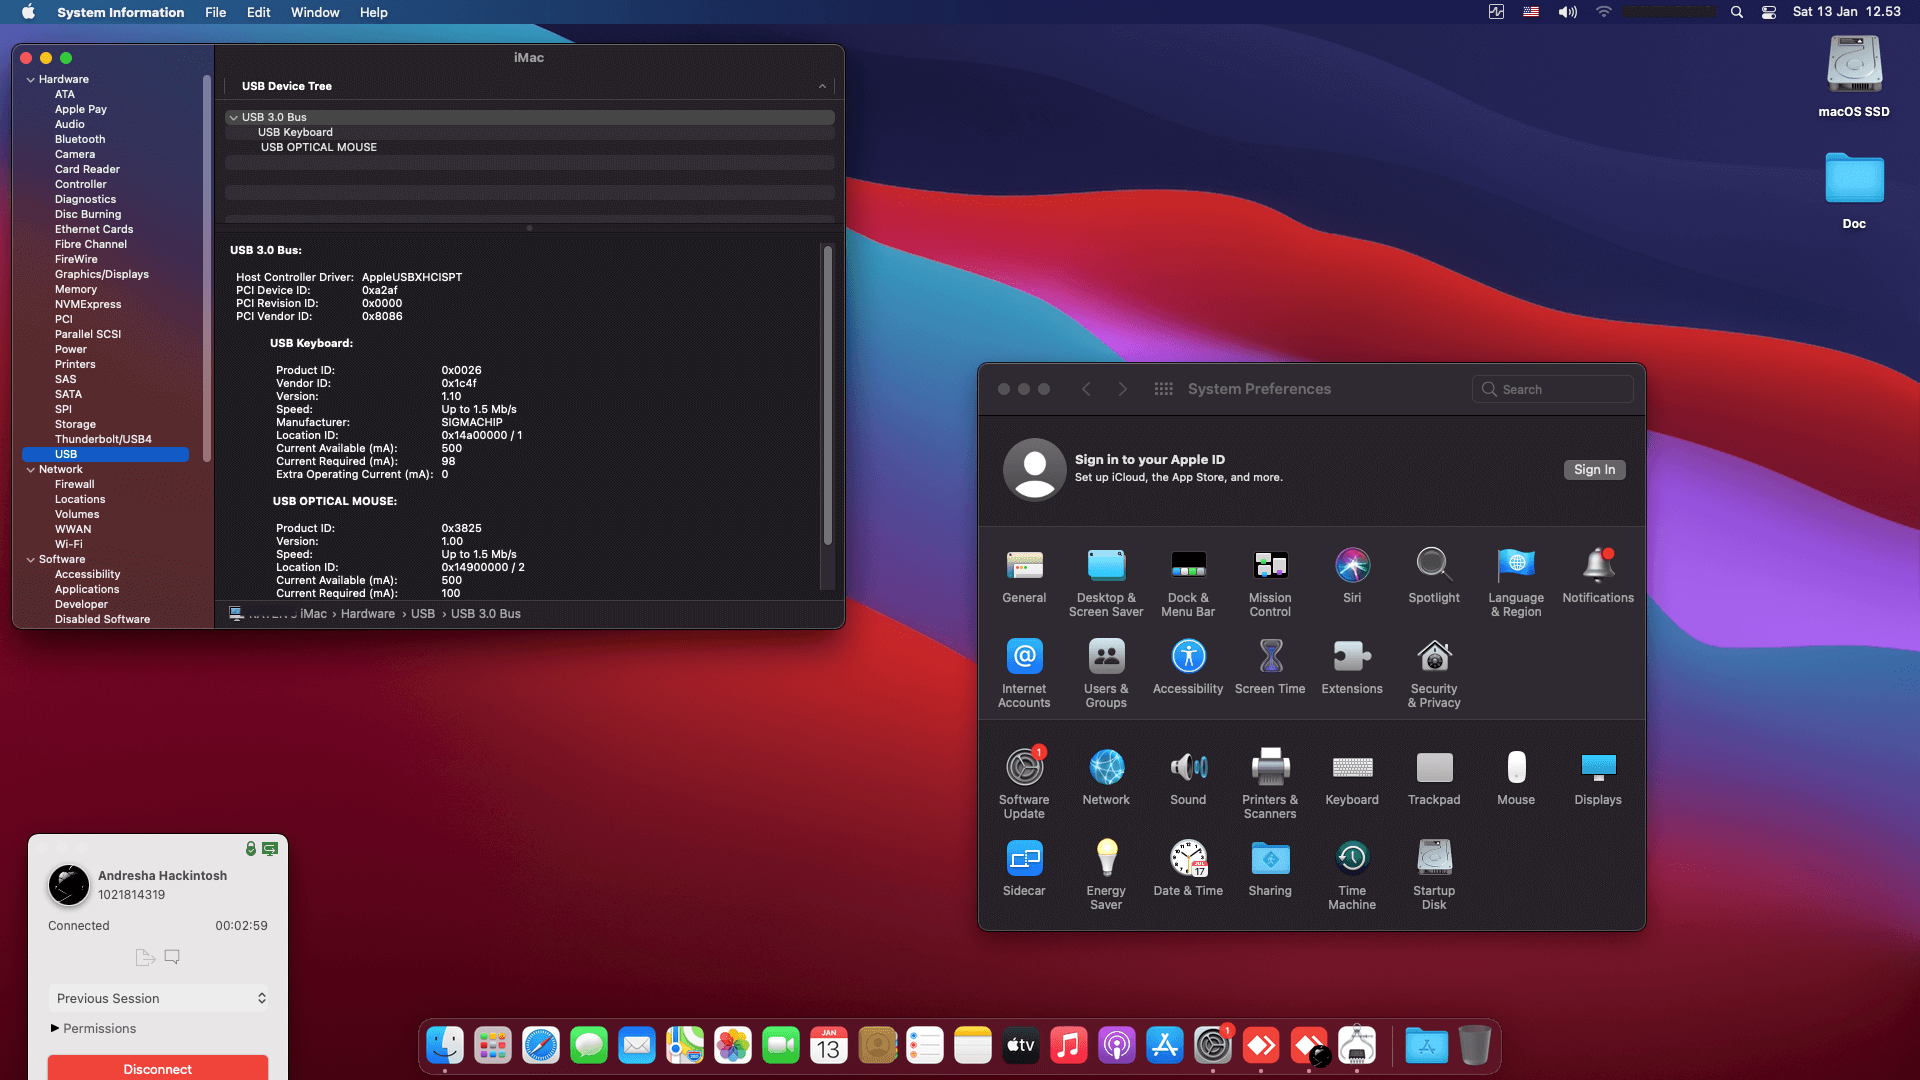Open Printers & Scanners preferences
1920x1080 pixels.
click(1270, 785)
